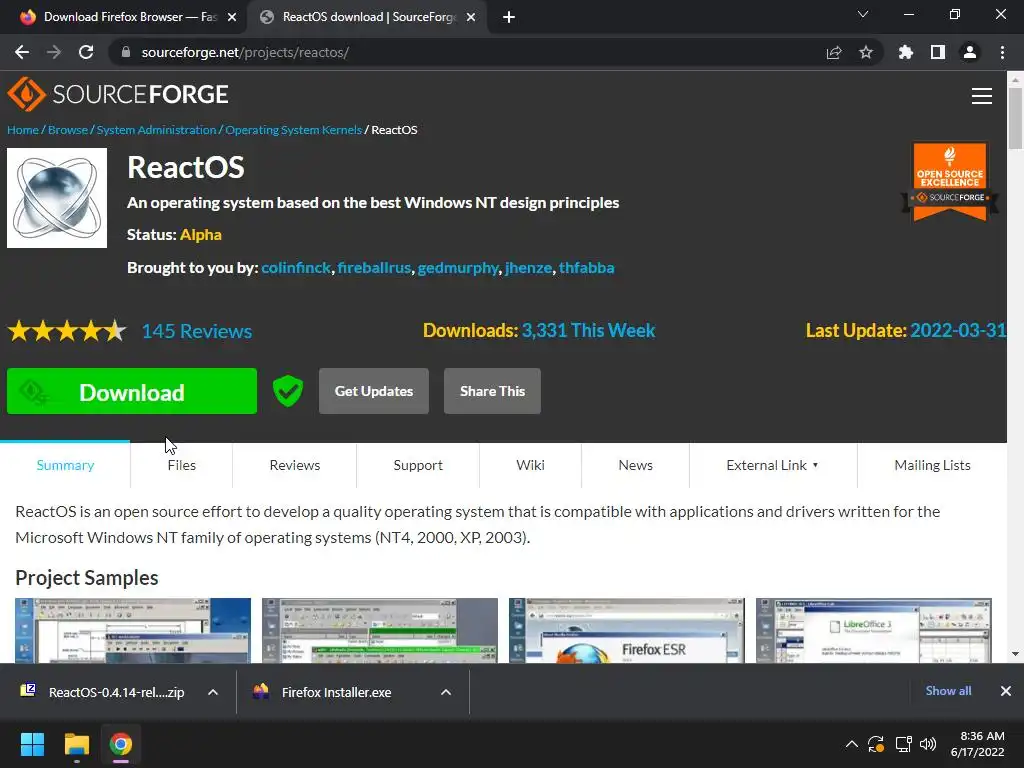Viewport: 1024px width, 768px height.
Task: Expand options for Firefox Installer.exe download
Action: click(446, 692)
